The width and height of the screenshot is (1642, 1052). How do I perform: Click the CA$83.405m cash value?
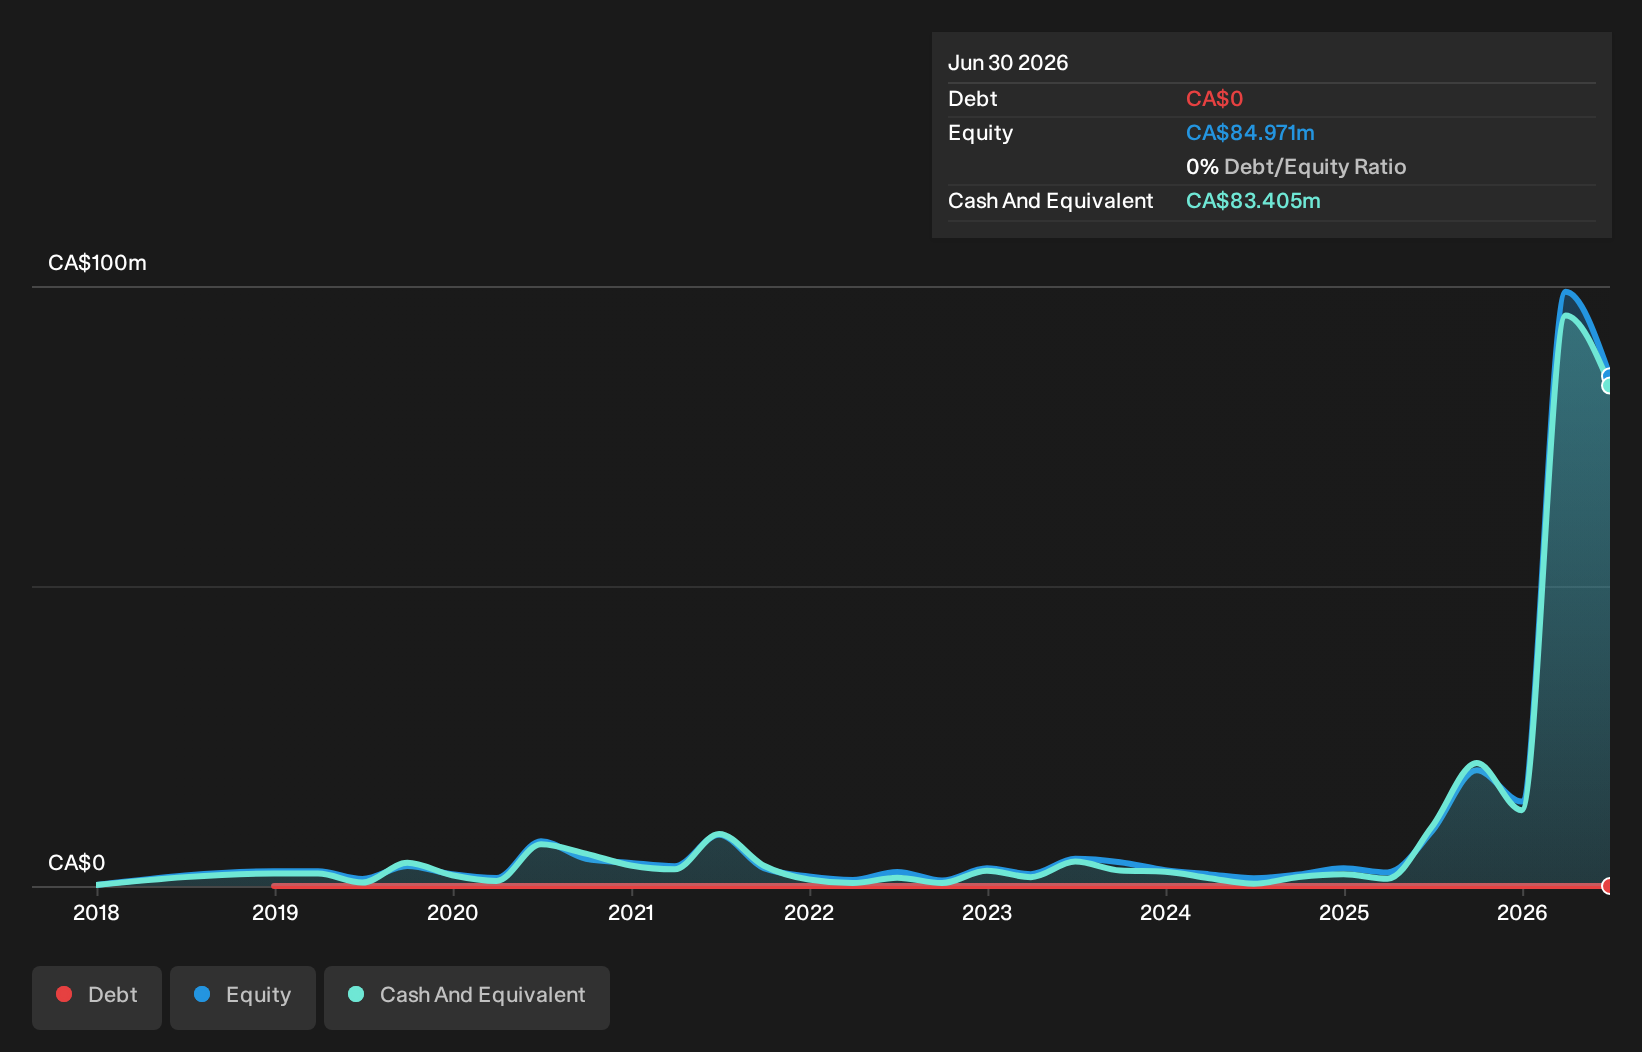point(1253,201)
